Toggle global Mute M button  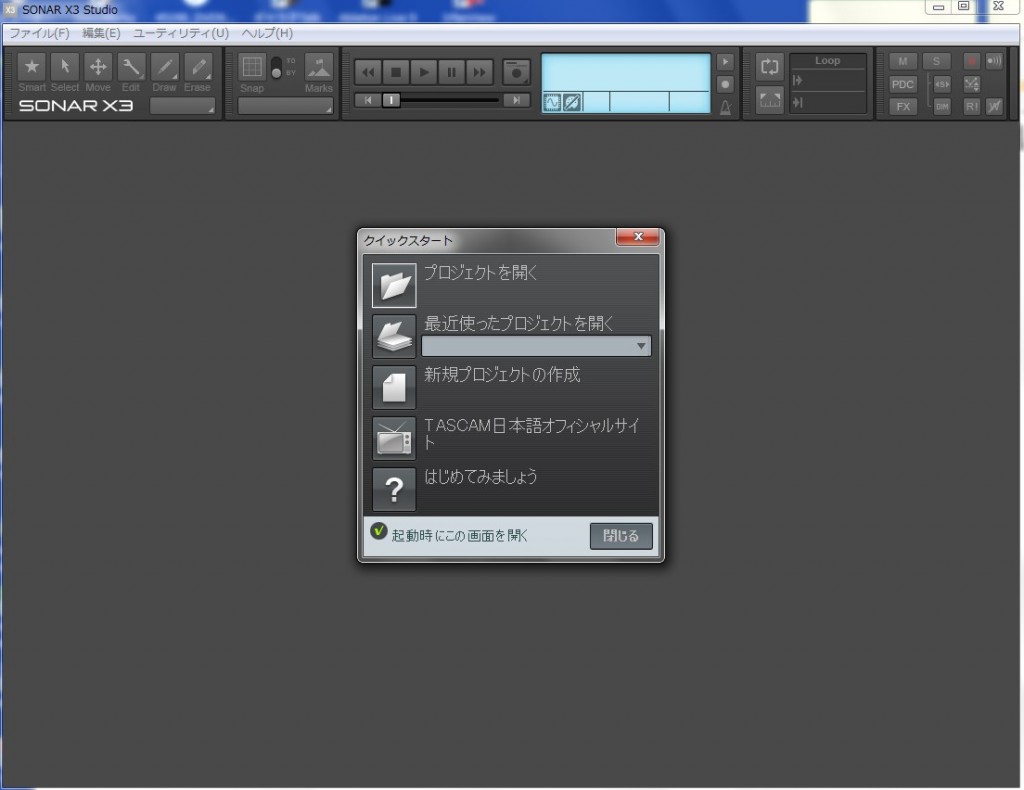(903, 61)
